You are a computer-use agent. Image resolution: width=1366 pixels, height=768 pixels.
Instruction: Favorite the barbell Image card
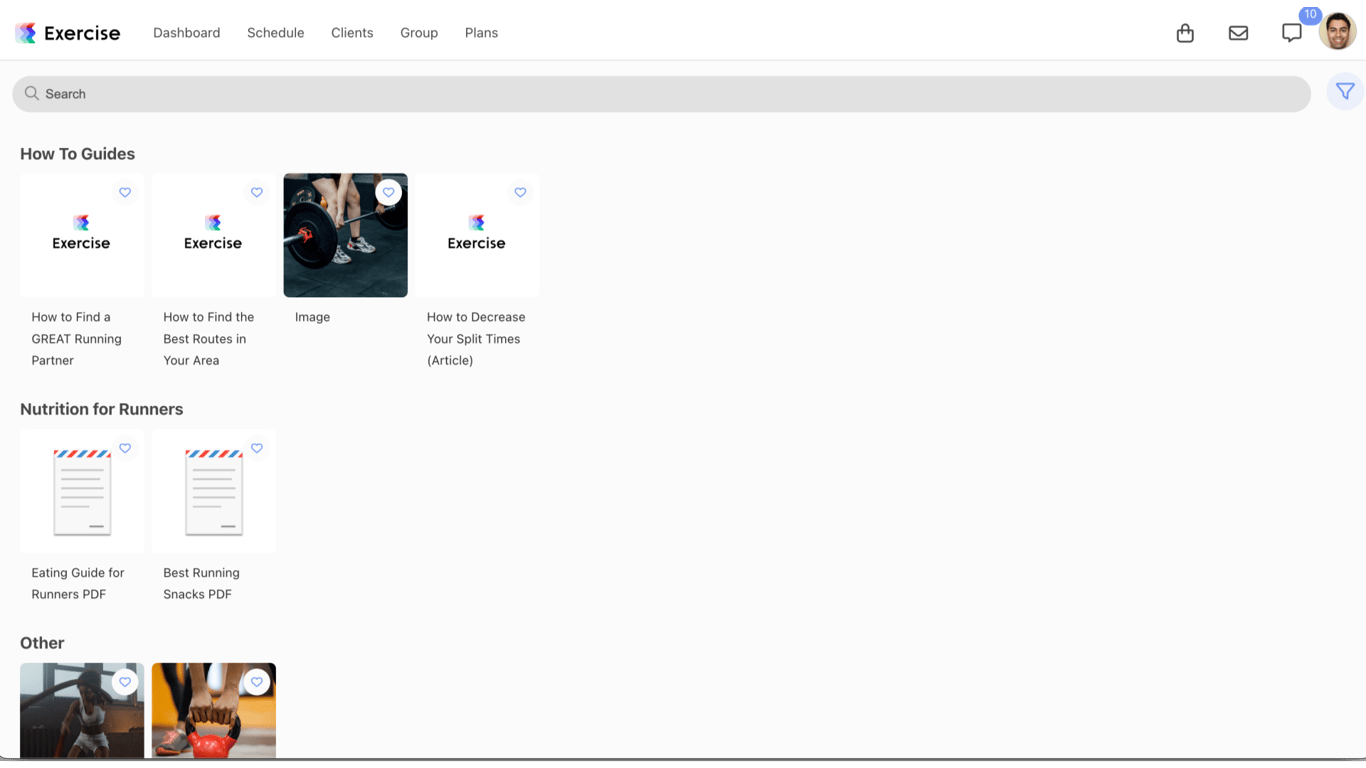tap(389, 192)
